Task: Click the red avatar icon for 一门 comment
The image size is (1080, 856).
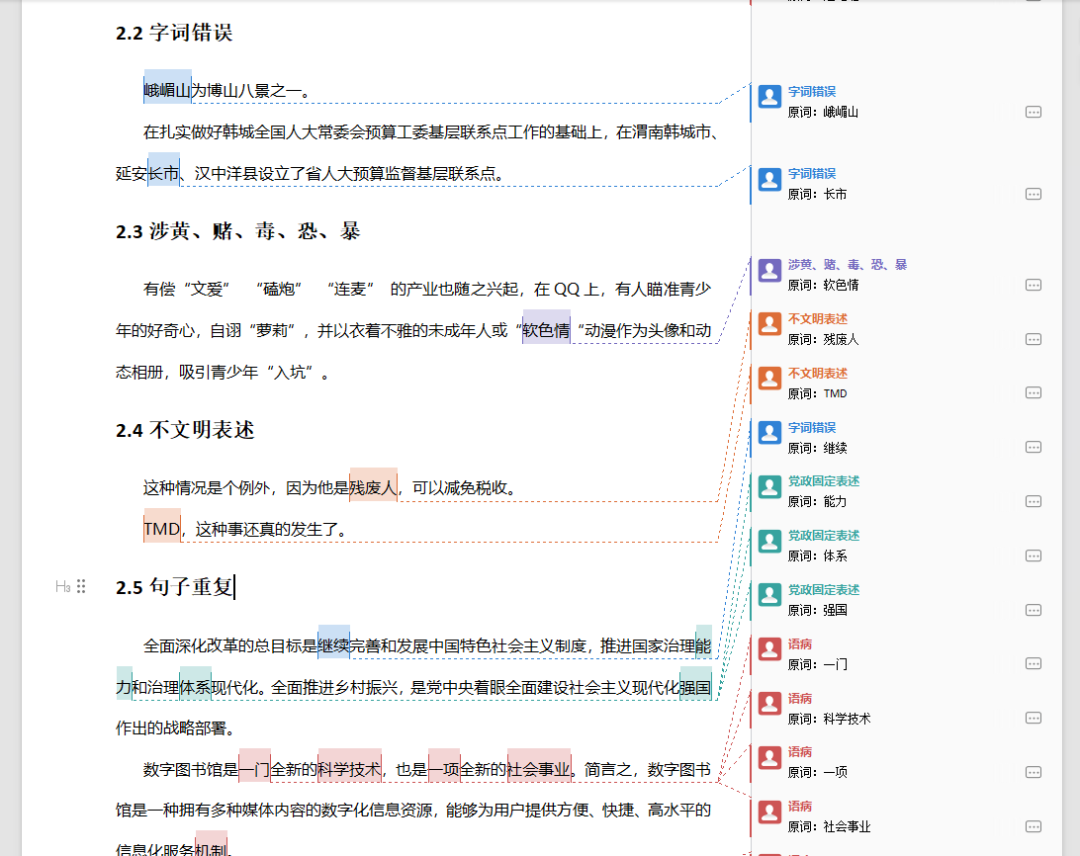Action: (x=769, y=650)
